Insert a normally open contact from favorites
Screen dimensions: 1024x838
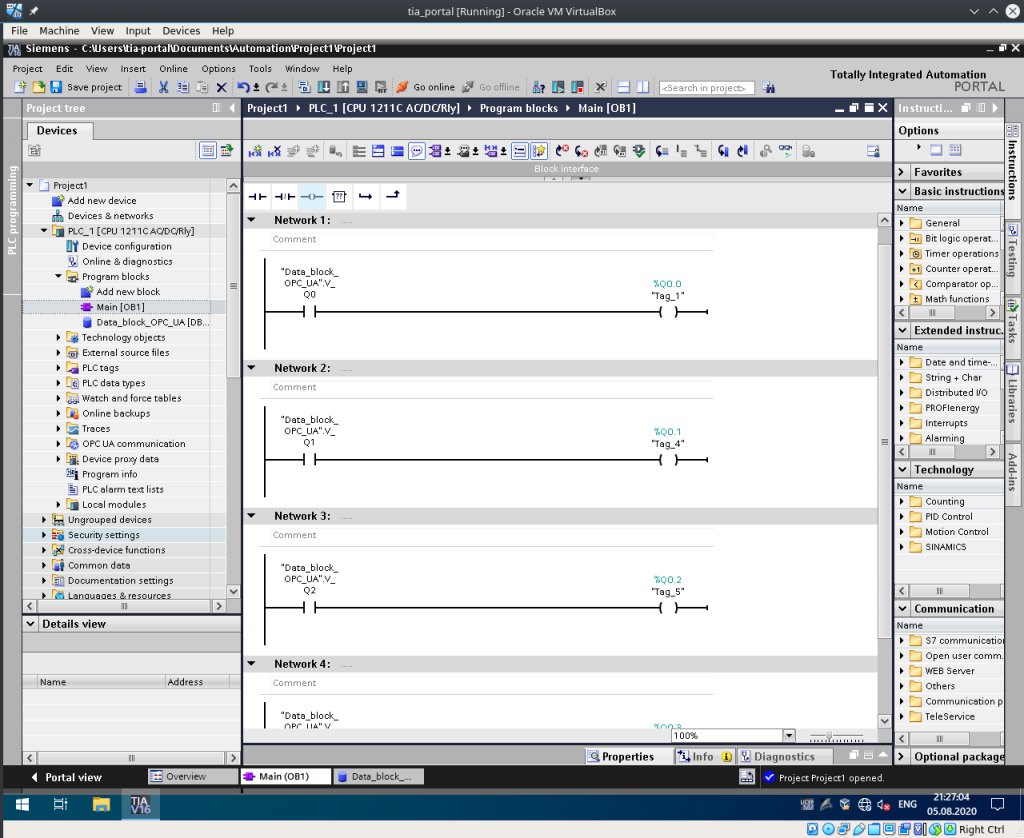[x=257, y=196]
